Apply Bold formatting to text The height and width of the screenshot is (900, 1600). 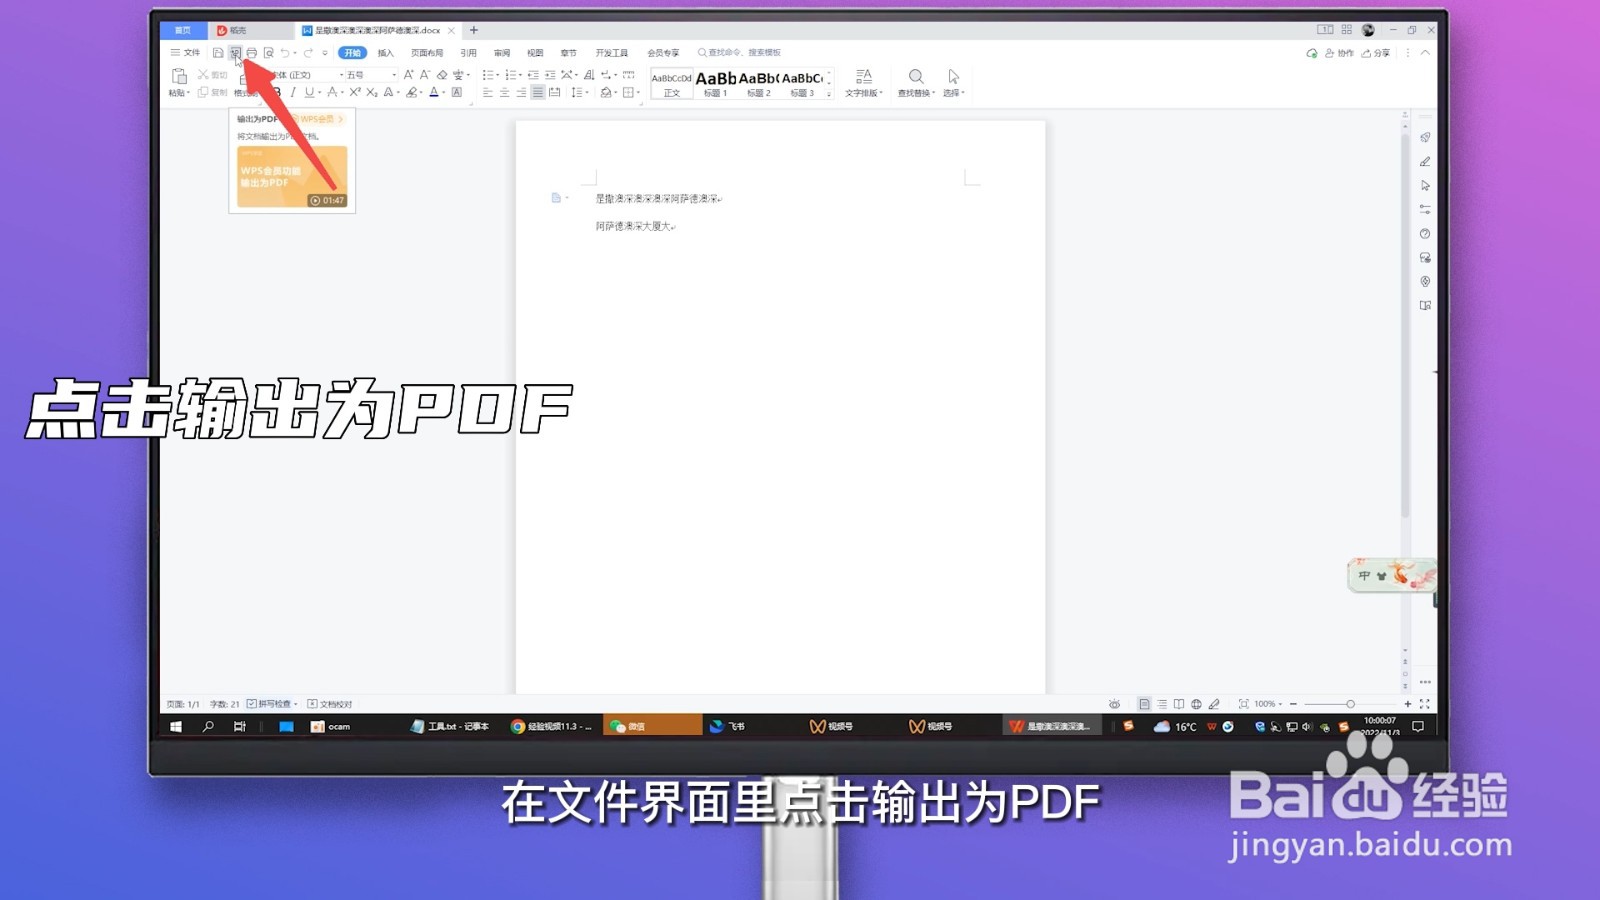pos(276,93)
